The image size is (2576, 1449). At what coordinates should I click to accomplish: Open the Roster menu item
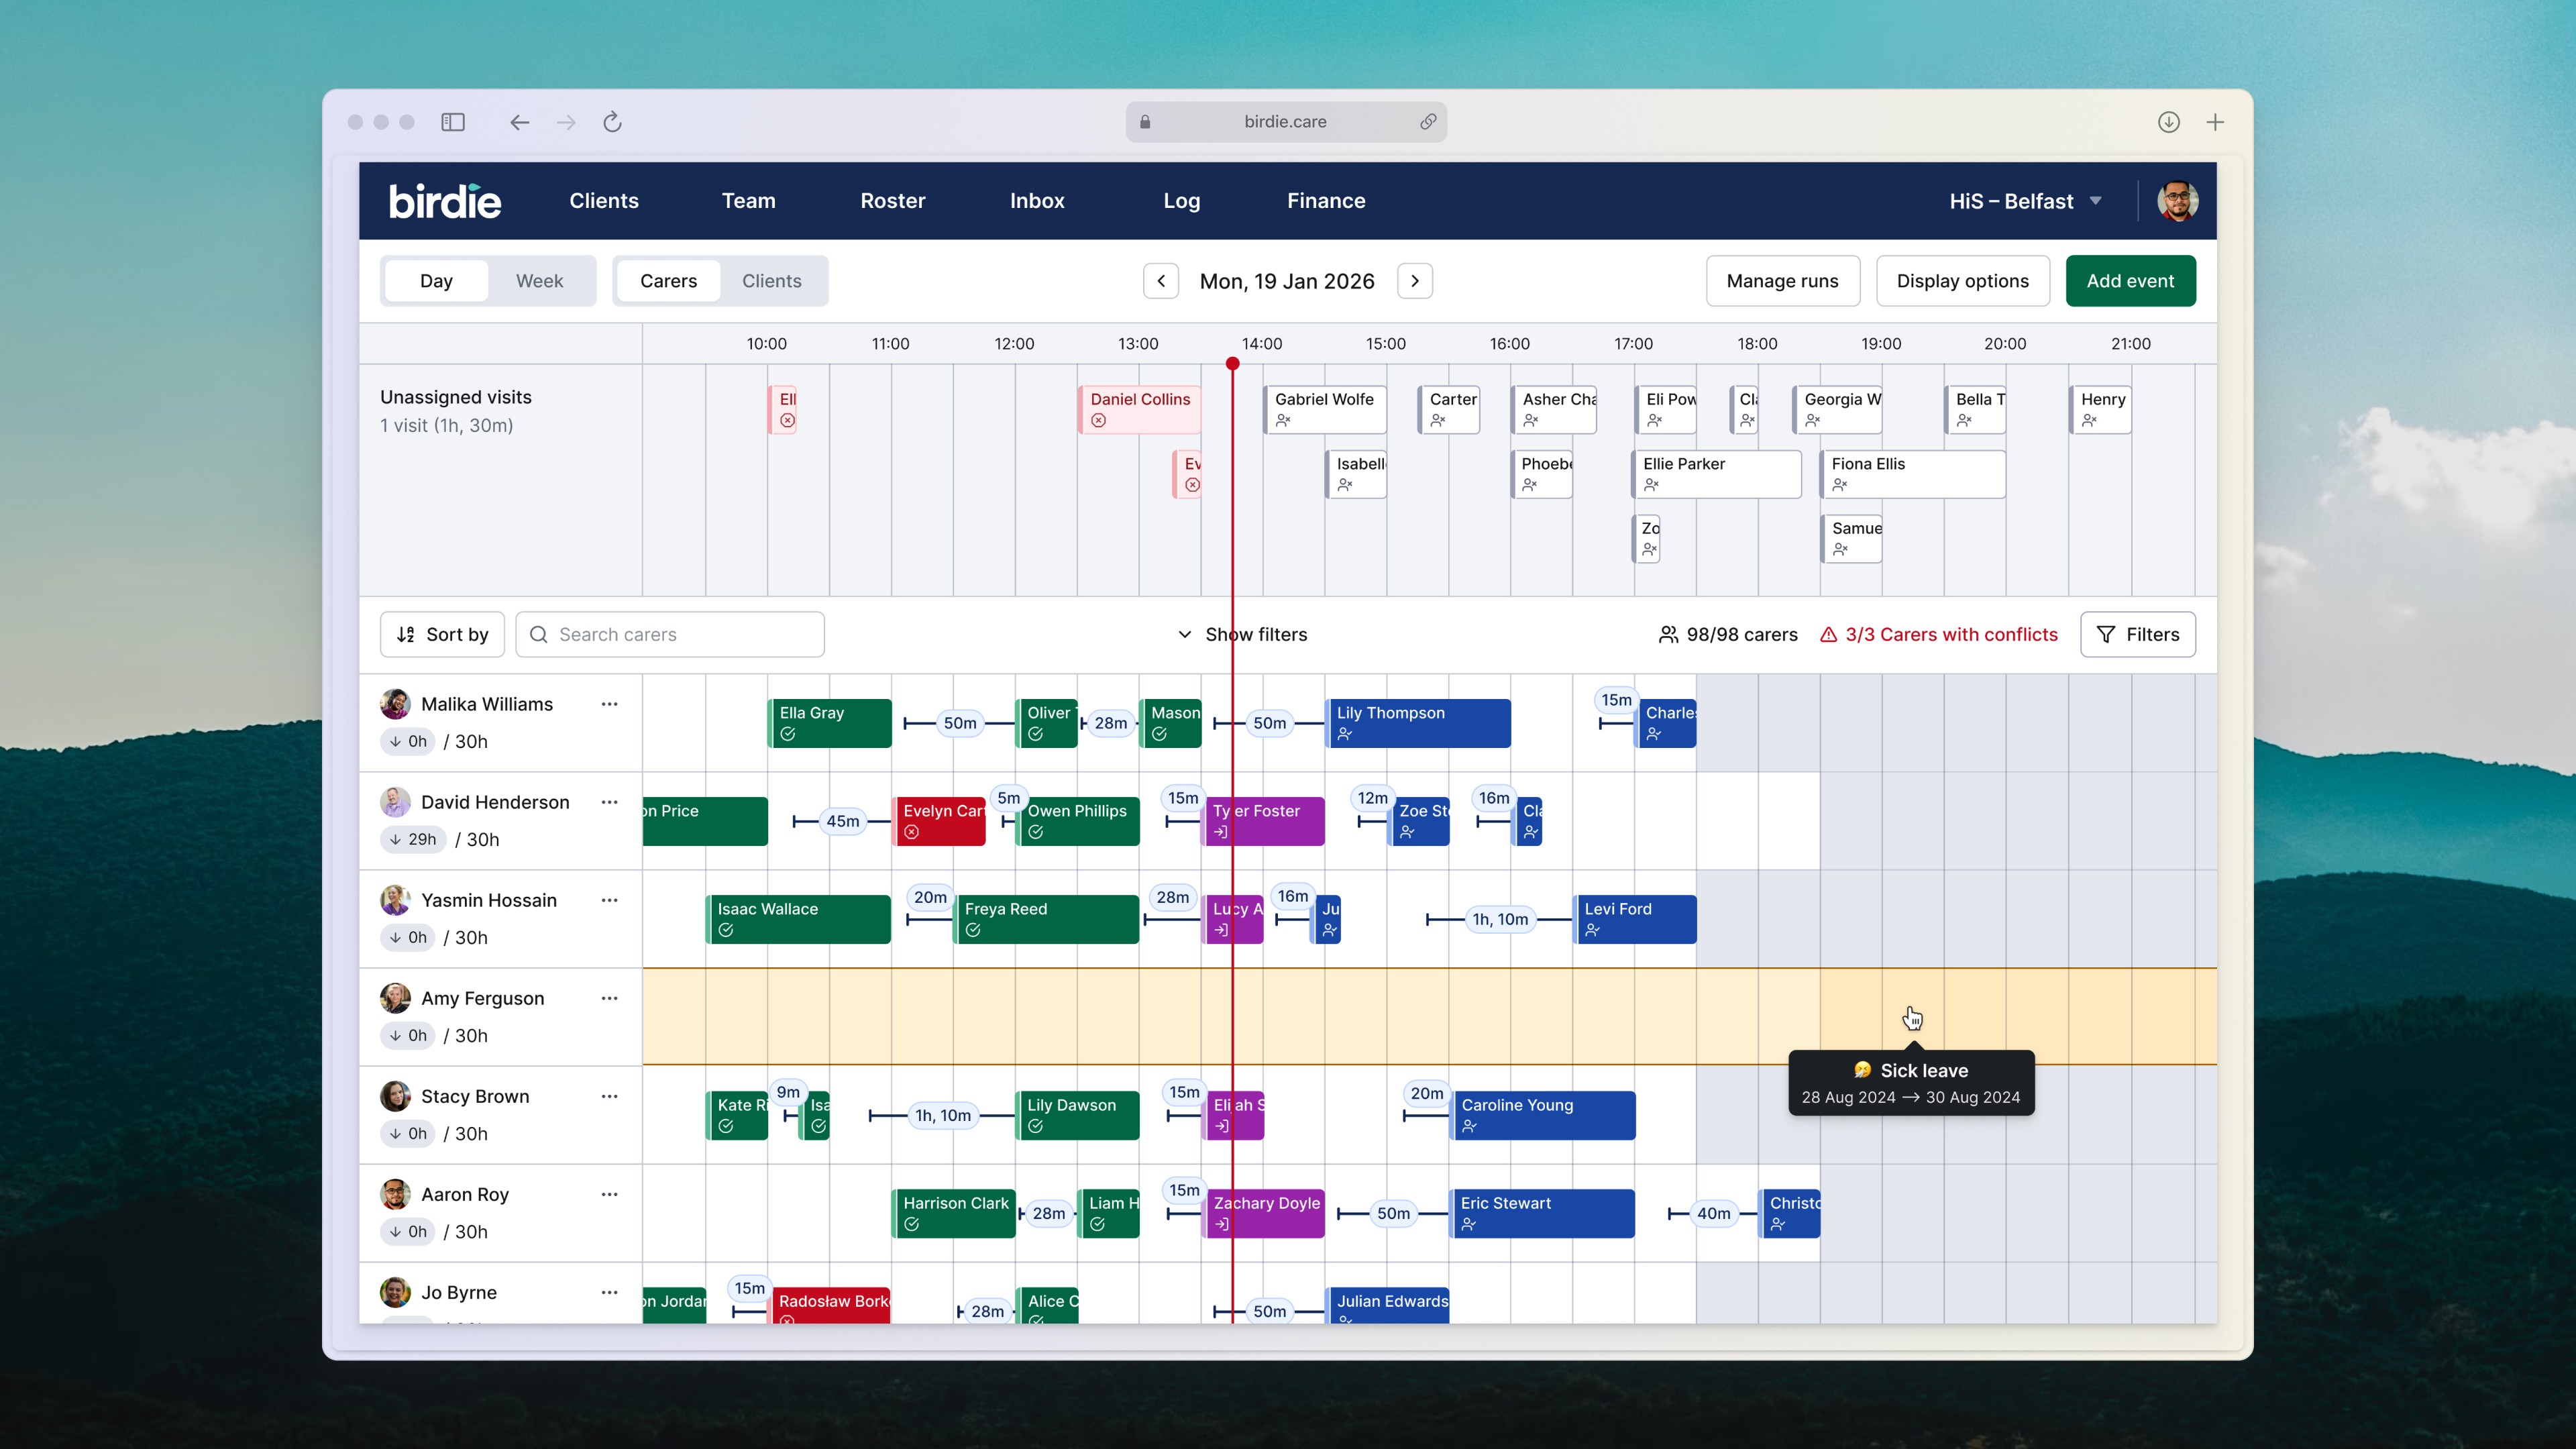coord(892,201)
